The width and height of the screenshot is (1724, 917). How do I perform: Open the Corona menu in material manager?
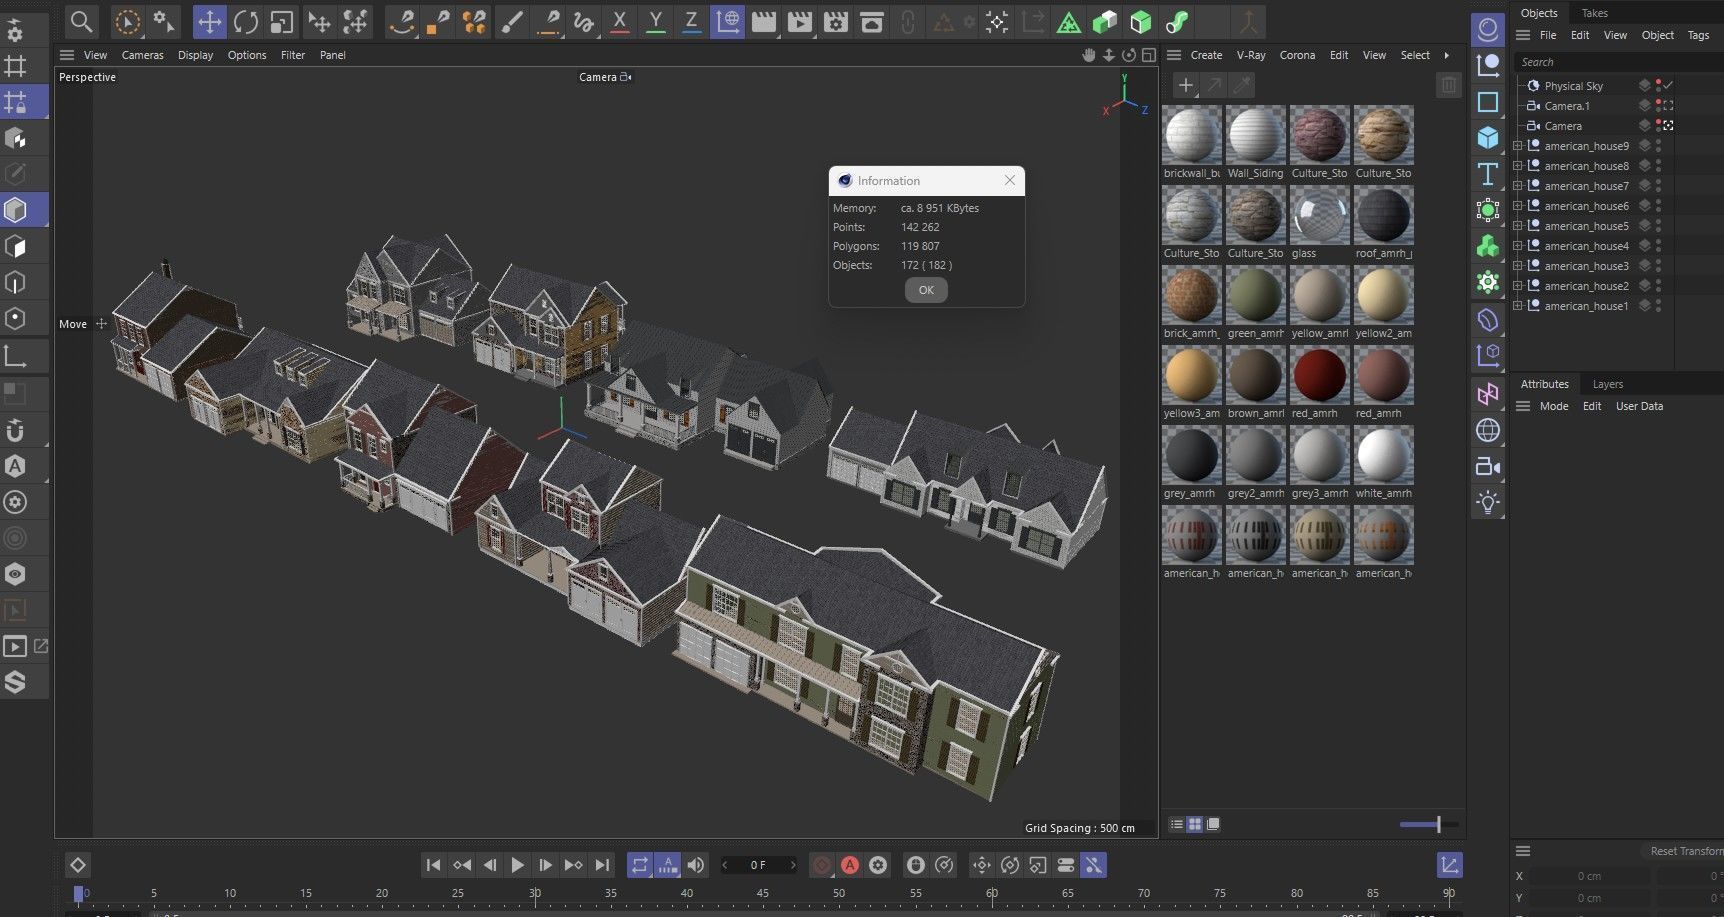pos(1297,55)
